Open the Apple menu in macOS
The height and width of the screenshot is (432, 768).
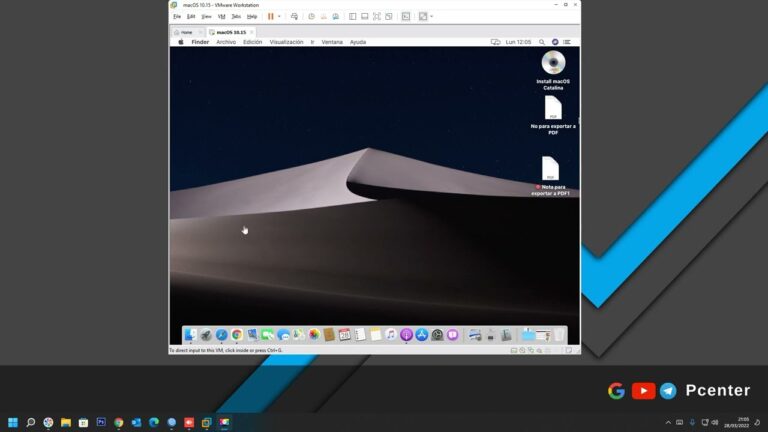coord(181,42)
